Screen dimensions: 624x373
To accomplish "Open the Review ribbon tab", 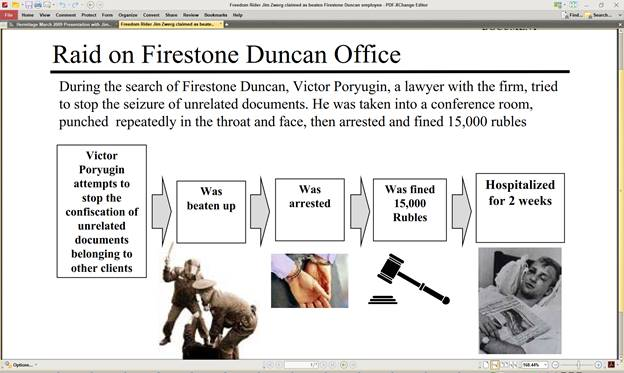I will point(191,15).
